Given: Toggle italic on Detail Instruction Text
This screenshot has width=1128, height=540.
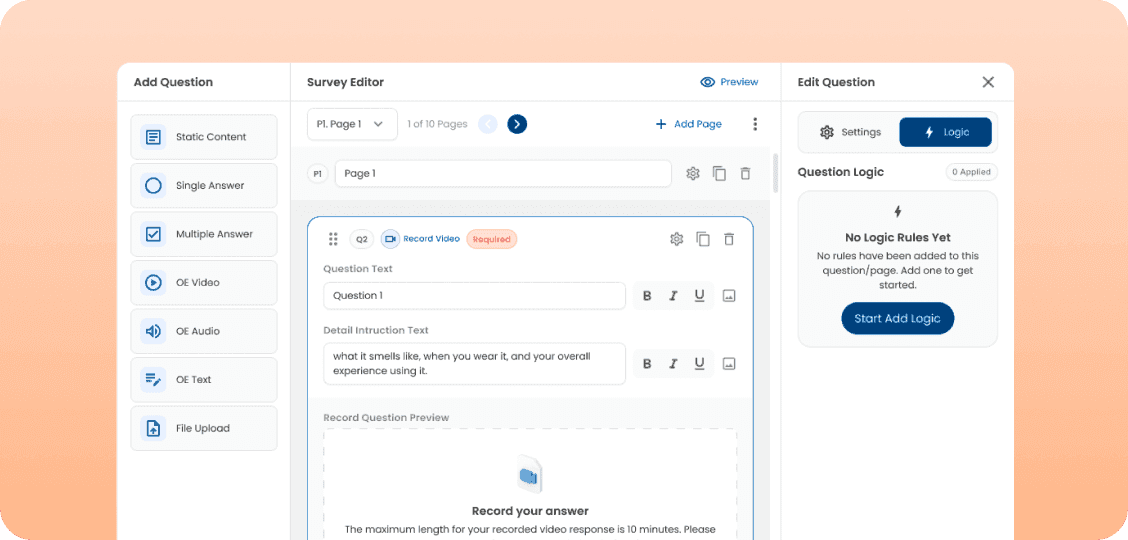Looking at the screenshot, I should coord(673,364).
